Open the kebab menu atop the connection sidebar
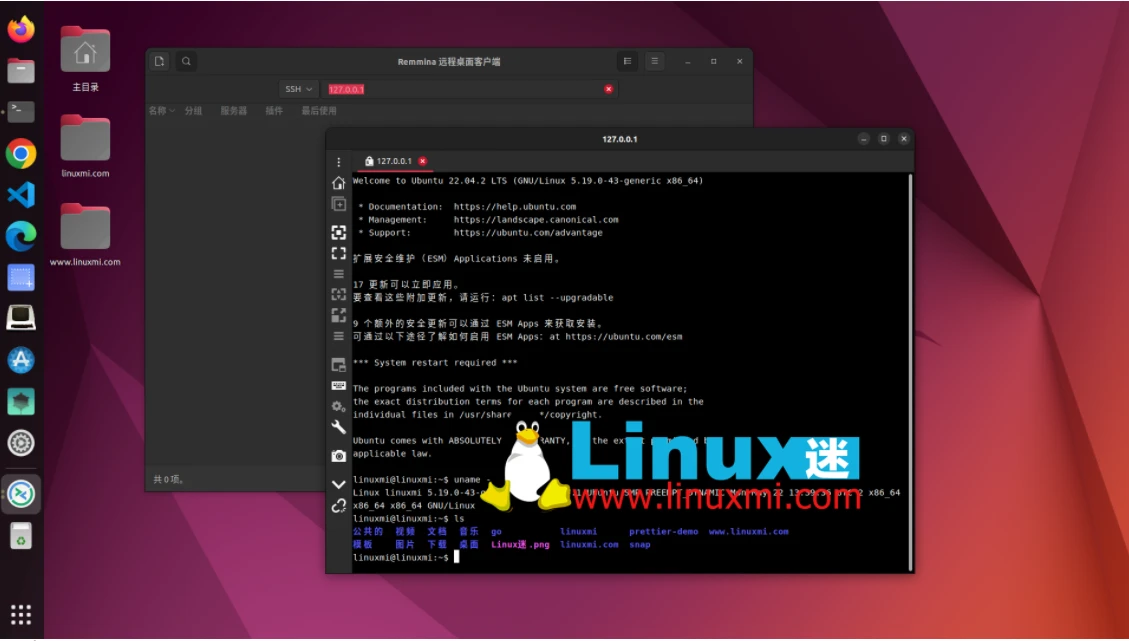Screen dimensions: 1129x641 (x=338, y=162)
